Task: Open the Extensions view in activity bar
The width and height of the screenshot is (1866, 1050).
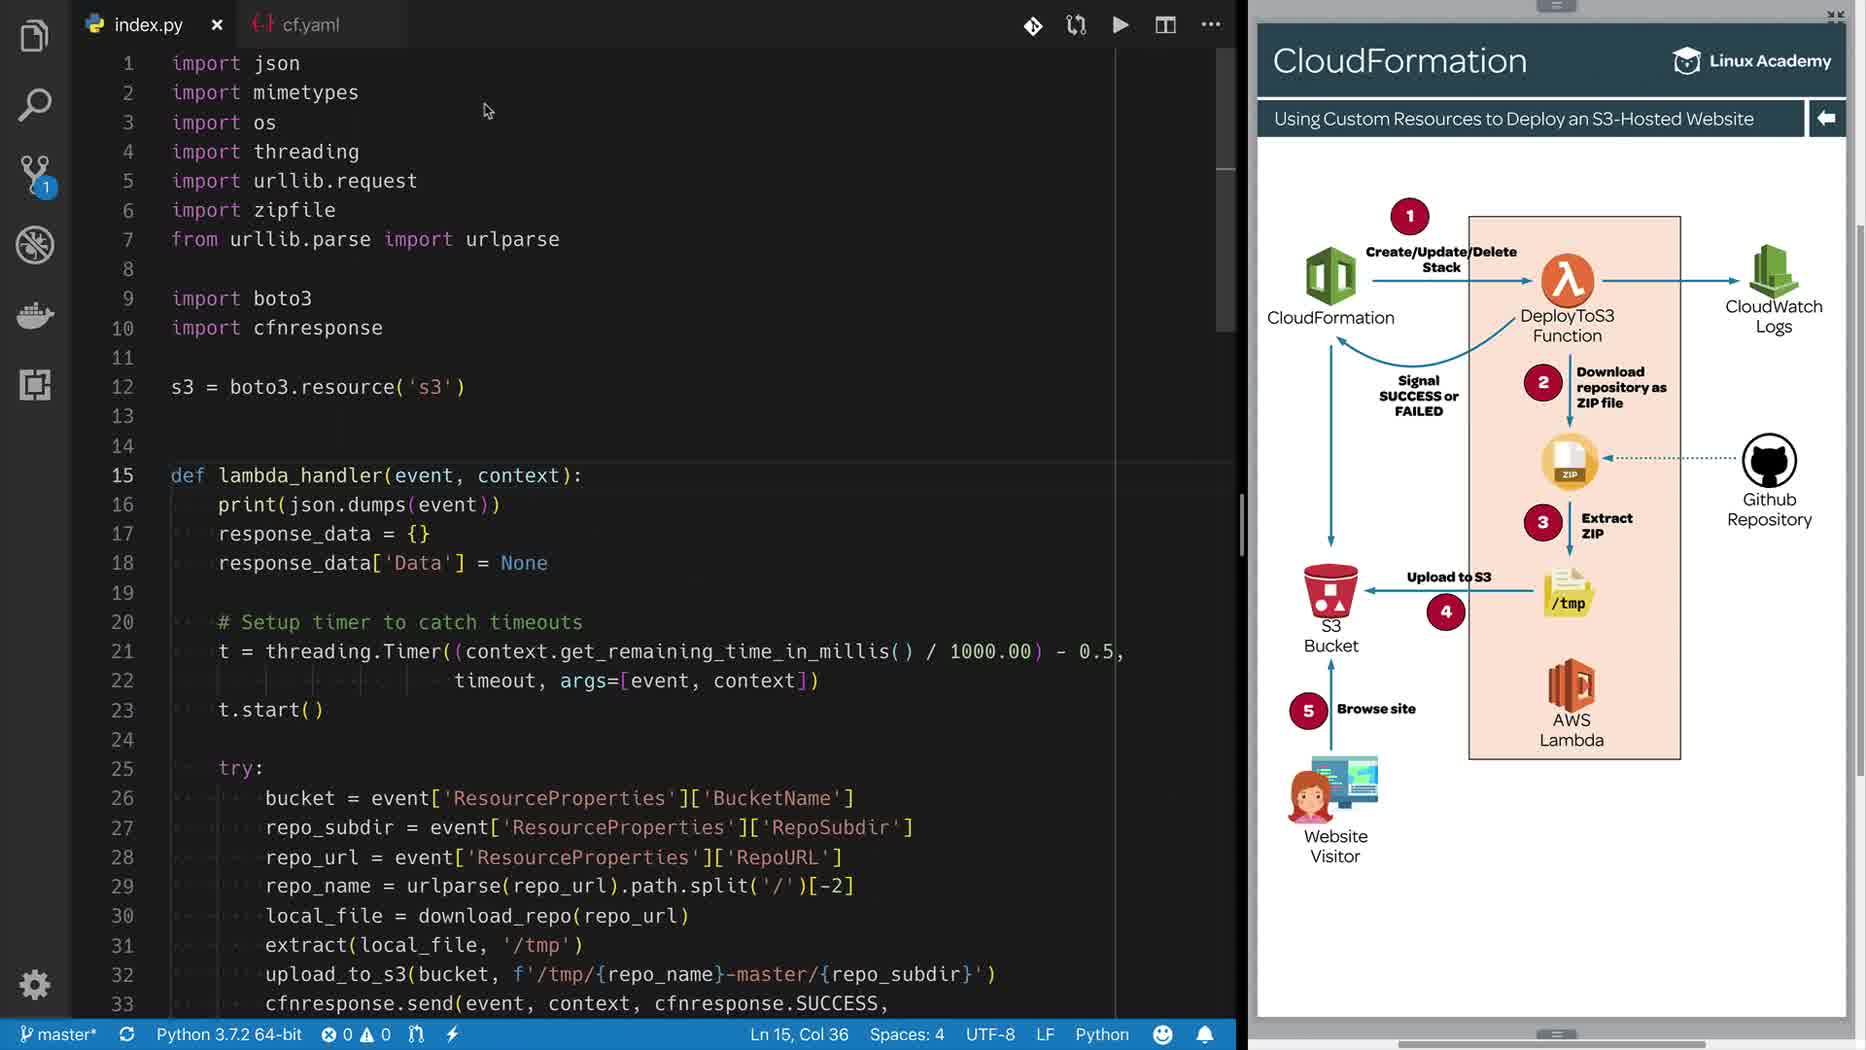Action: click(35, 385)
